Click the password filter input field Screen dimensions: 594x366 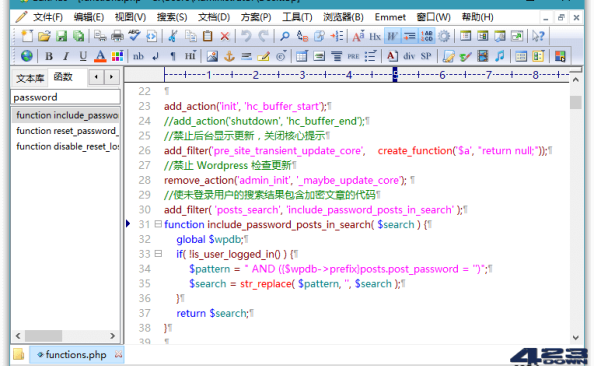point(66,97)
